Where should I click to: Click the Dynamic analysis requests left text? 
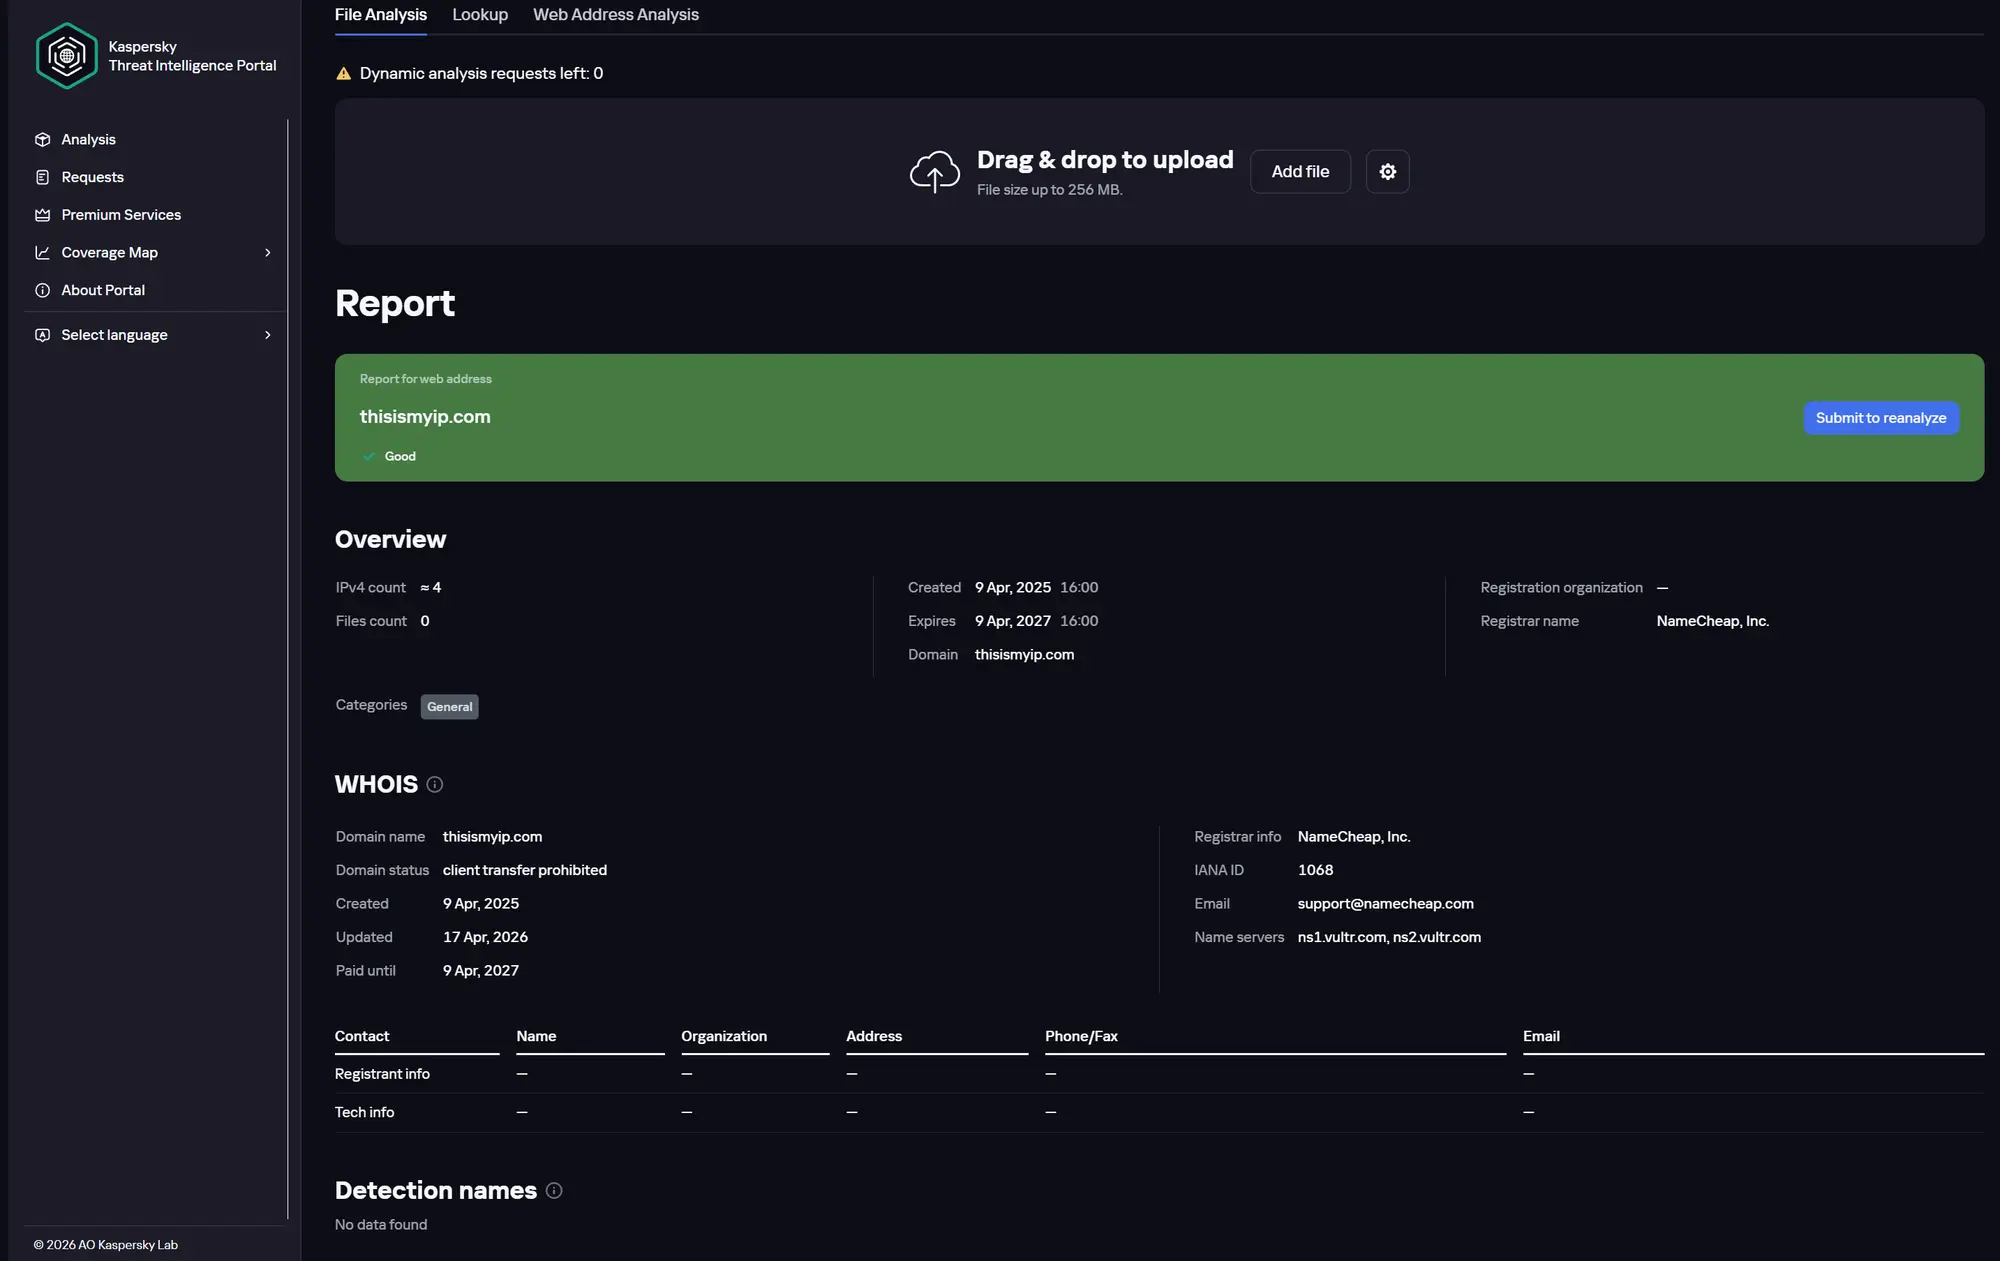481,73
